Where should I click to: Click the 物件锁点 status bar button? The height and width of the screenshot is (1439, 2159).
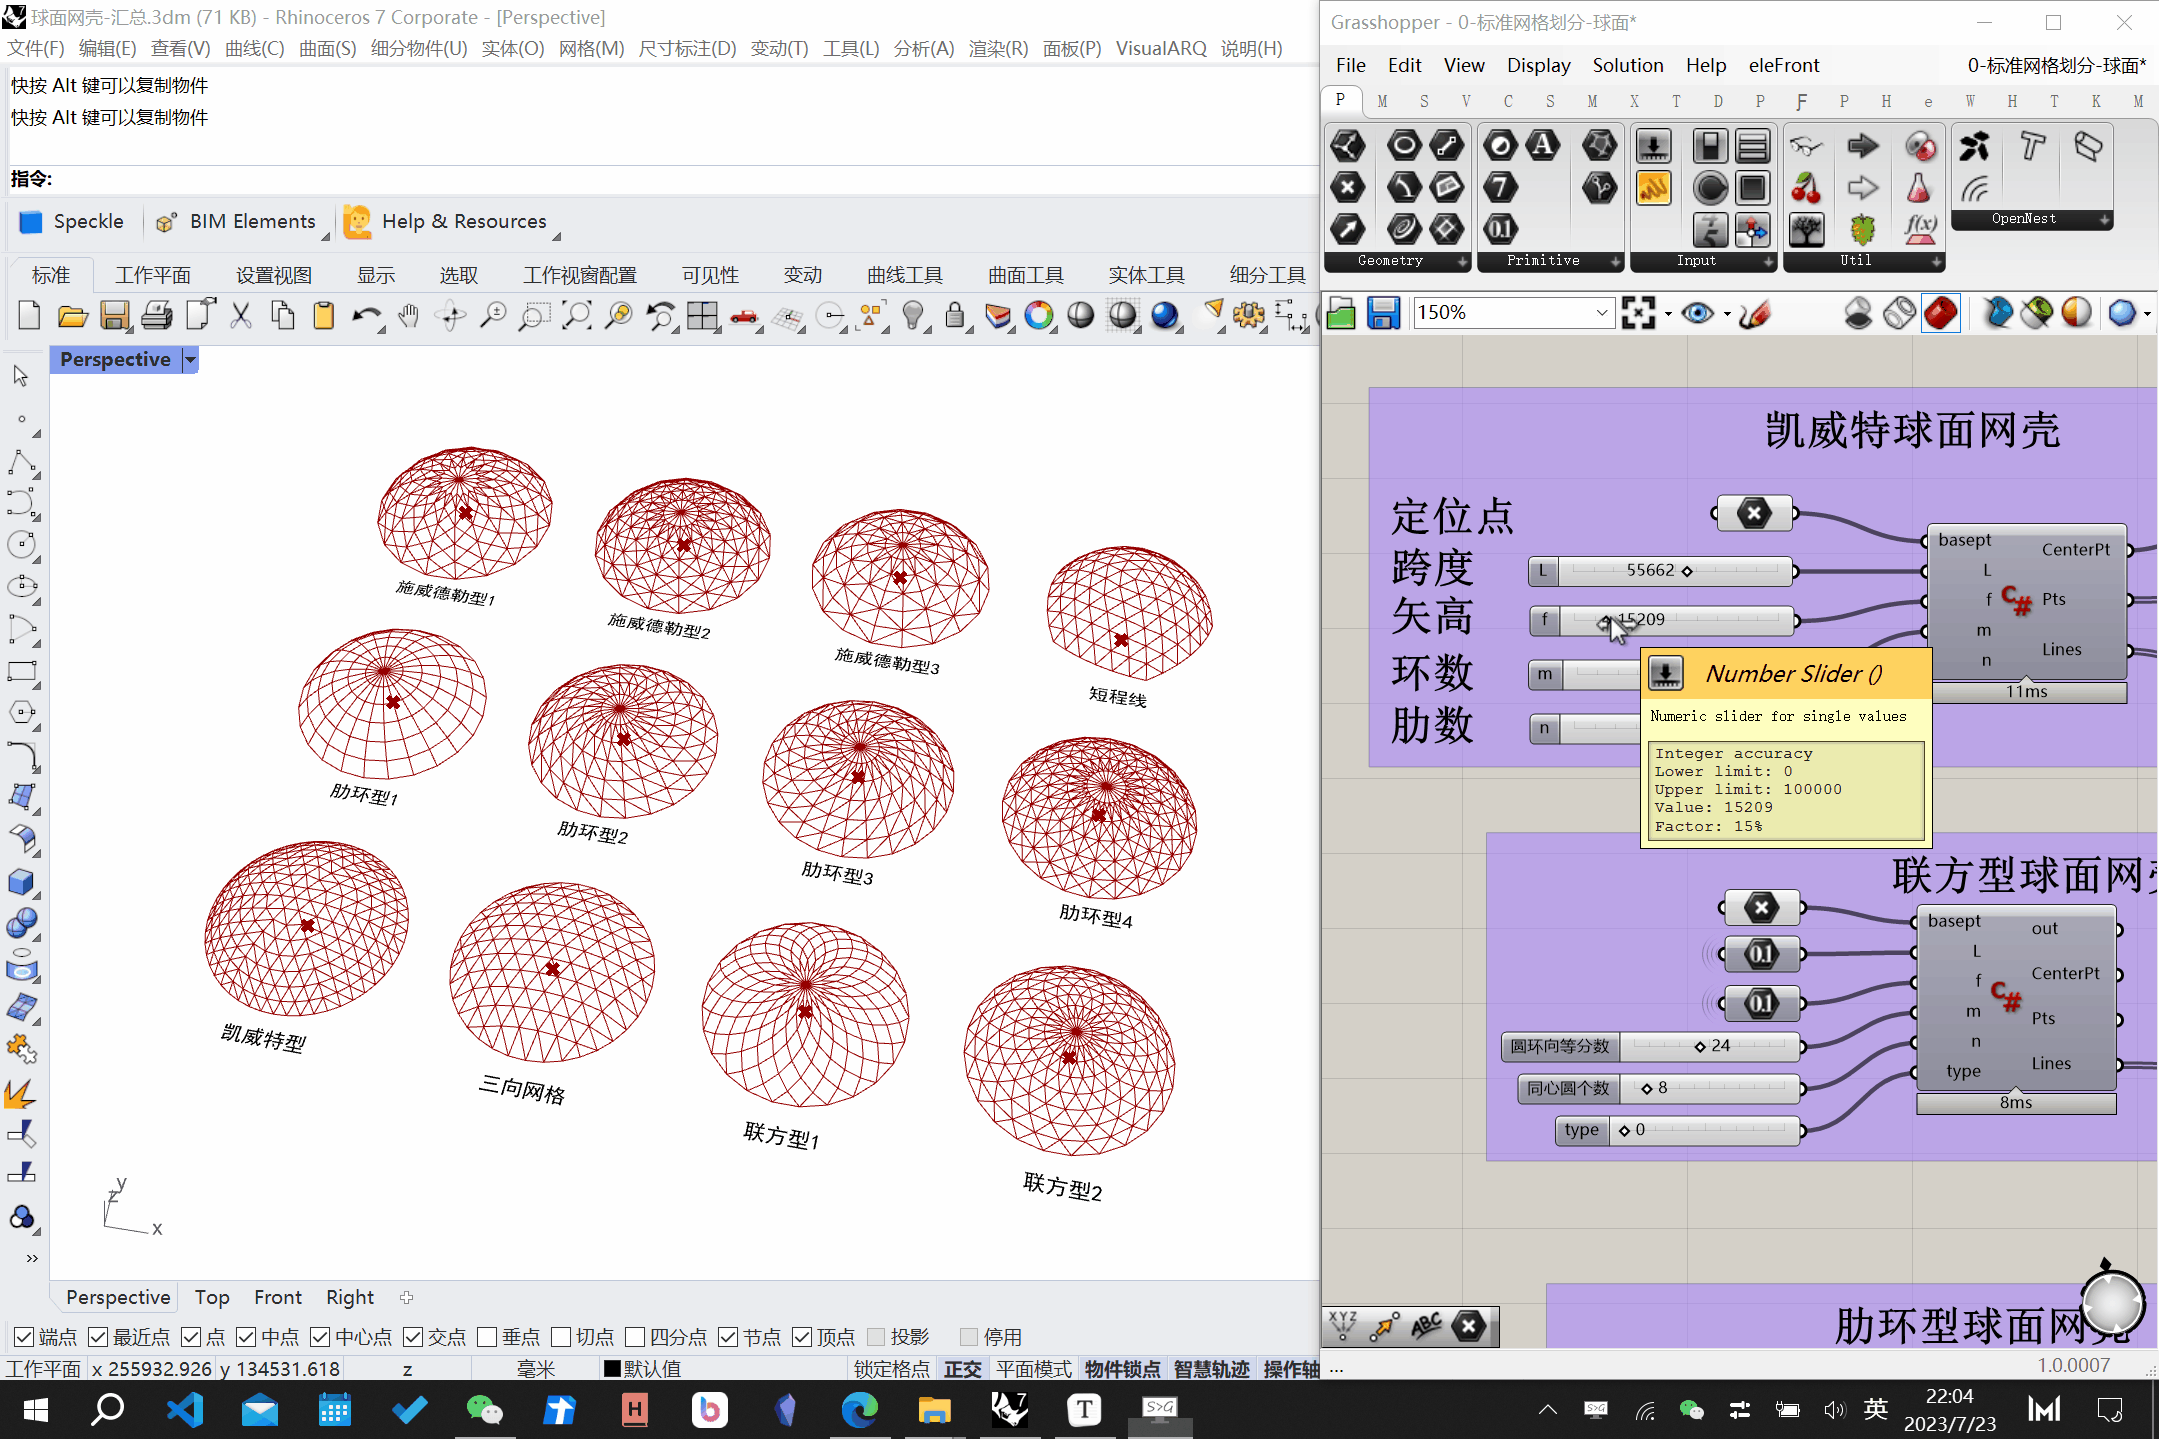click(1122, 1368)
